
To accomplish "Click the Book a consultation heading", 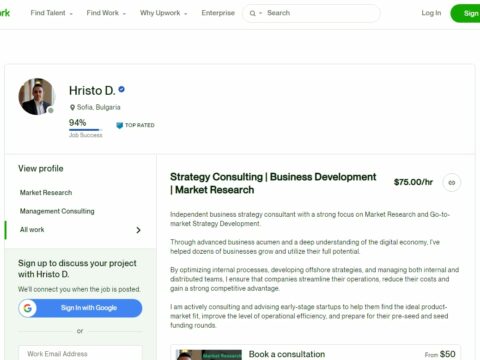I will [x=287, y=354].
